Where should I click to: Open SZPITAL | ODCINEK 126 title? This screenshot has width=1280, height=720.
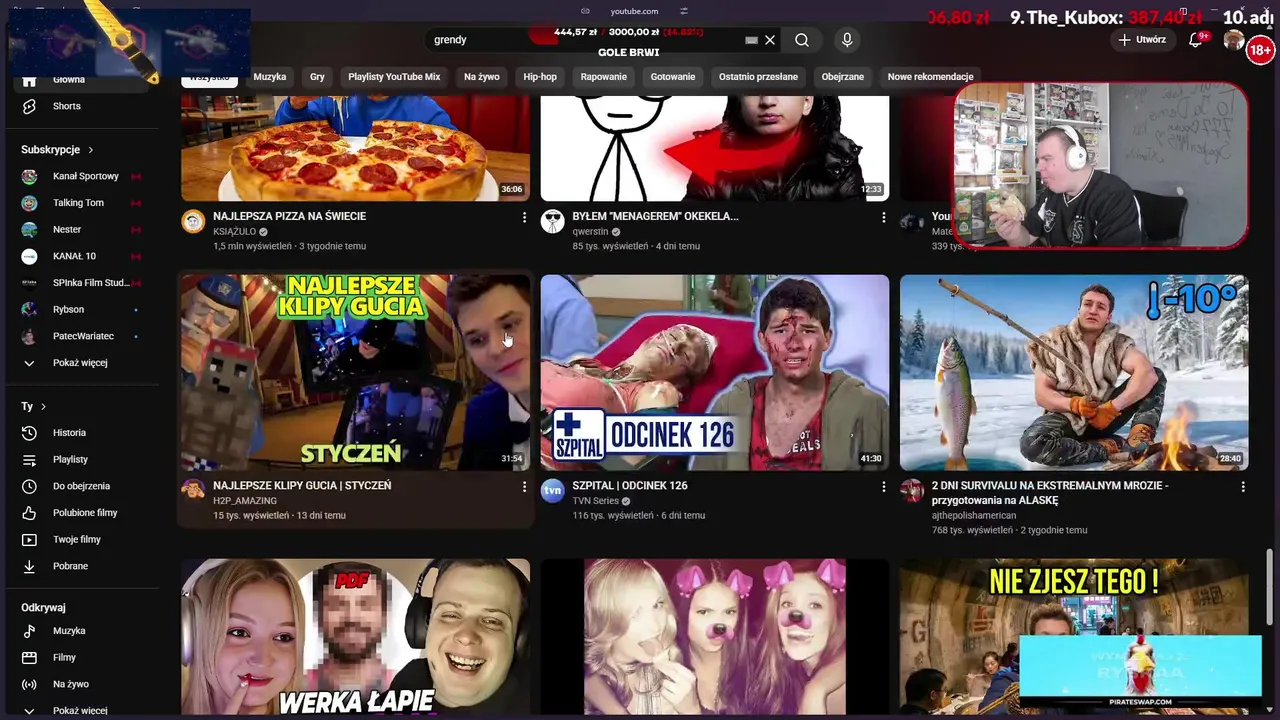(630, 486)
